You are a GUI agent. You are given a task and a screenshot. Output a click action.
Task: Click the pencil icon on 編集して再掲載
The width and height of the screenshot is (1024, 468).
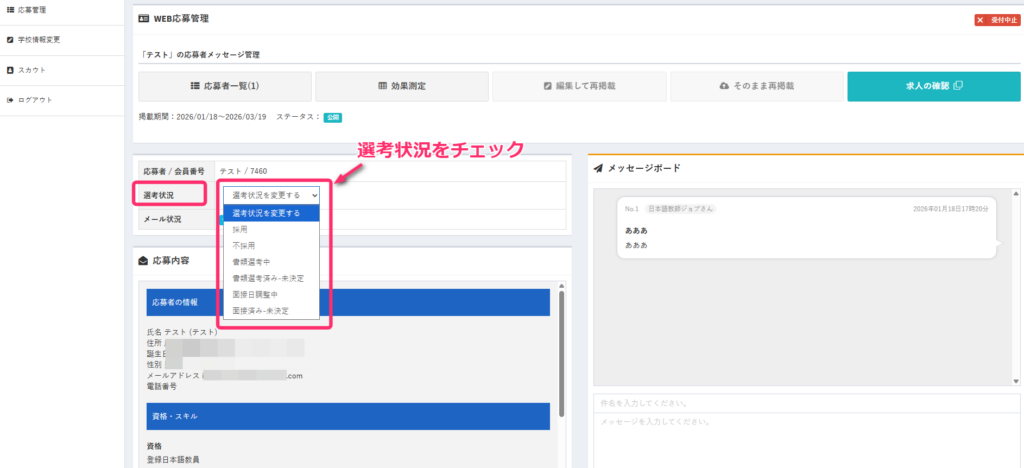(x=547, y=87)
